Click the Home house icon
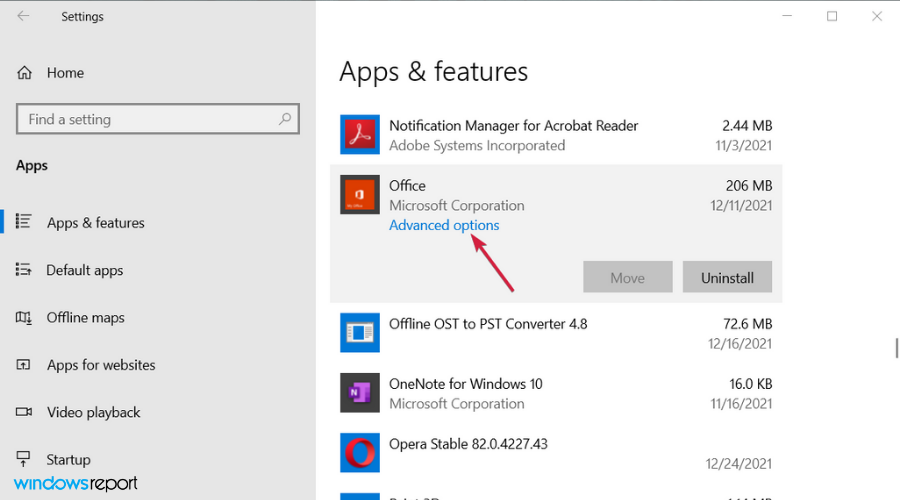 click(24, 73)
